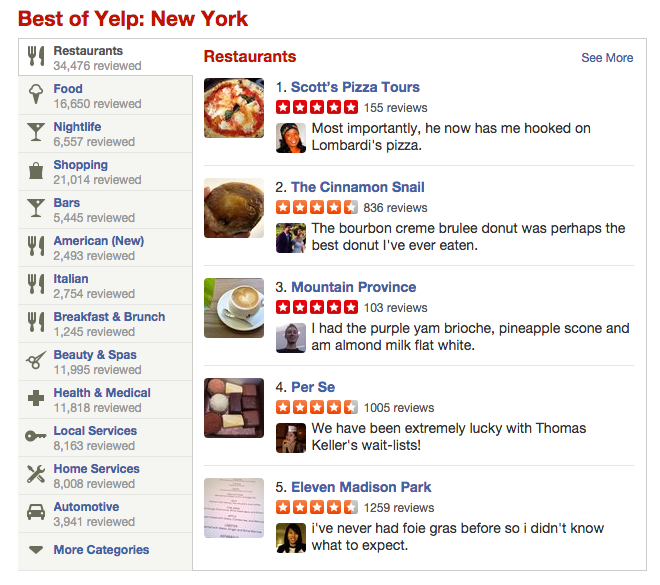Click the martini glass Nightlife icon
The image size is (660, 585).
coord(36,133)
